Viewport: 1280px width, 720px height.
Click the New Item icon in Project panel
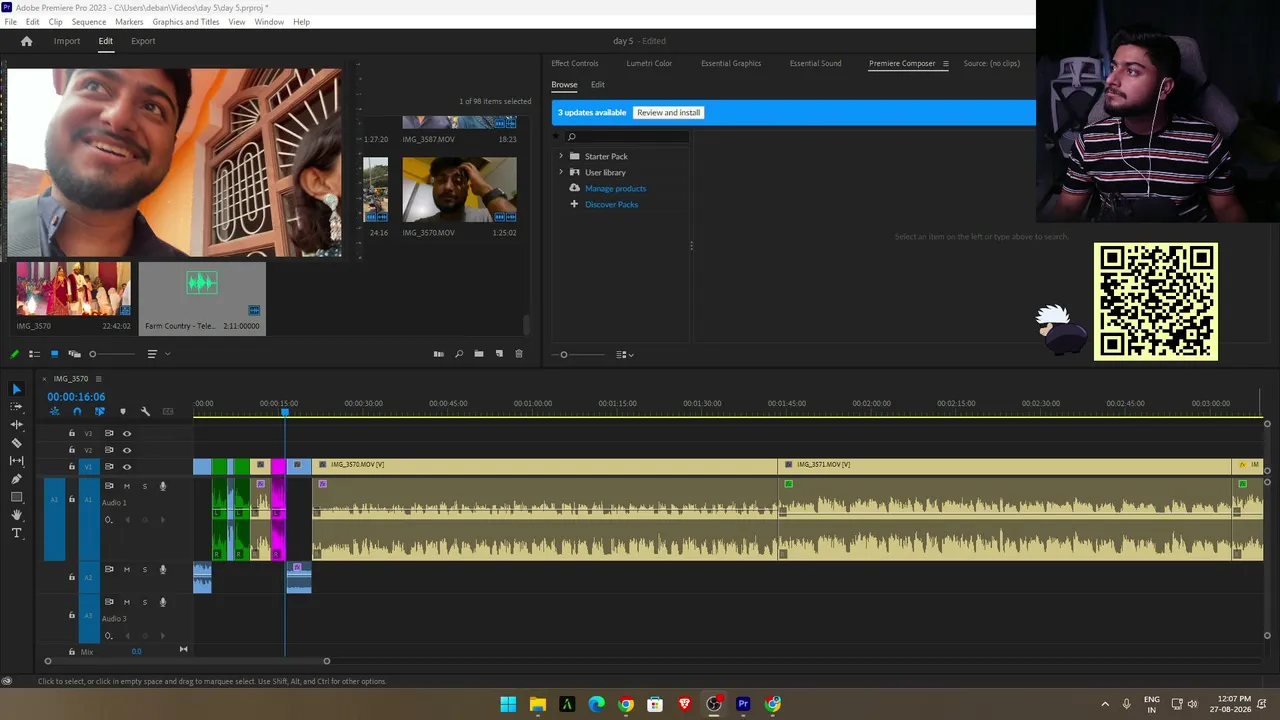point(499,354)
